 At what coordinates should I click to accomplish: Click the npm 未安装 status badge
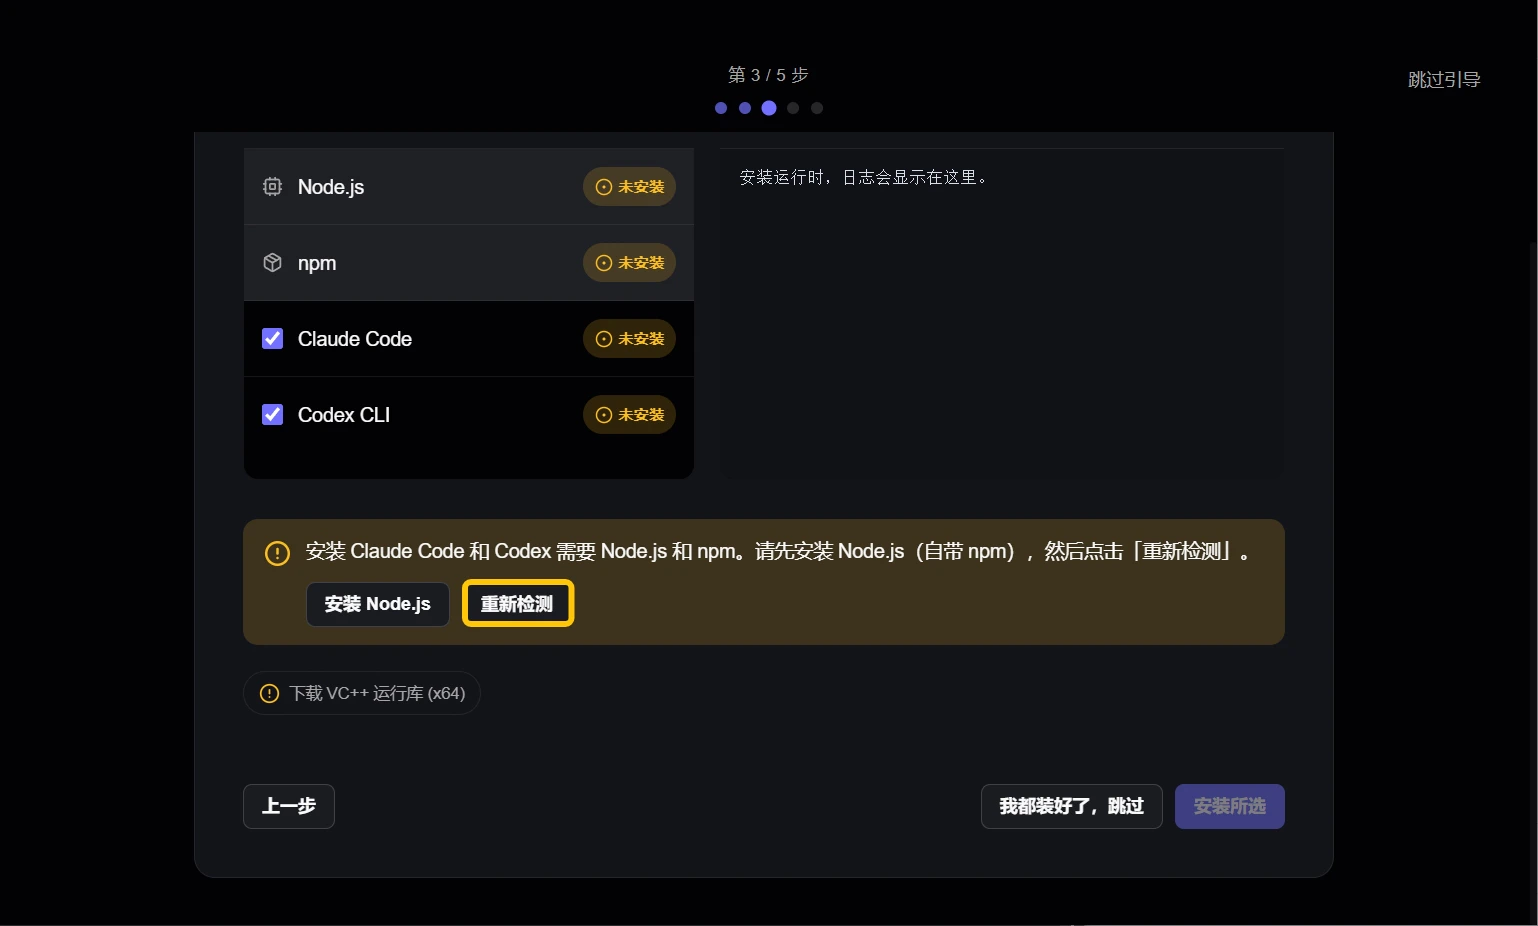click(x=629, y=263)
